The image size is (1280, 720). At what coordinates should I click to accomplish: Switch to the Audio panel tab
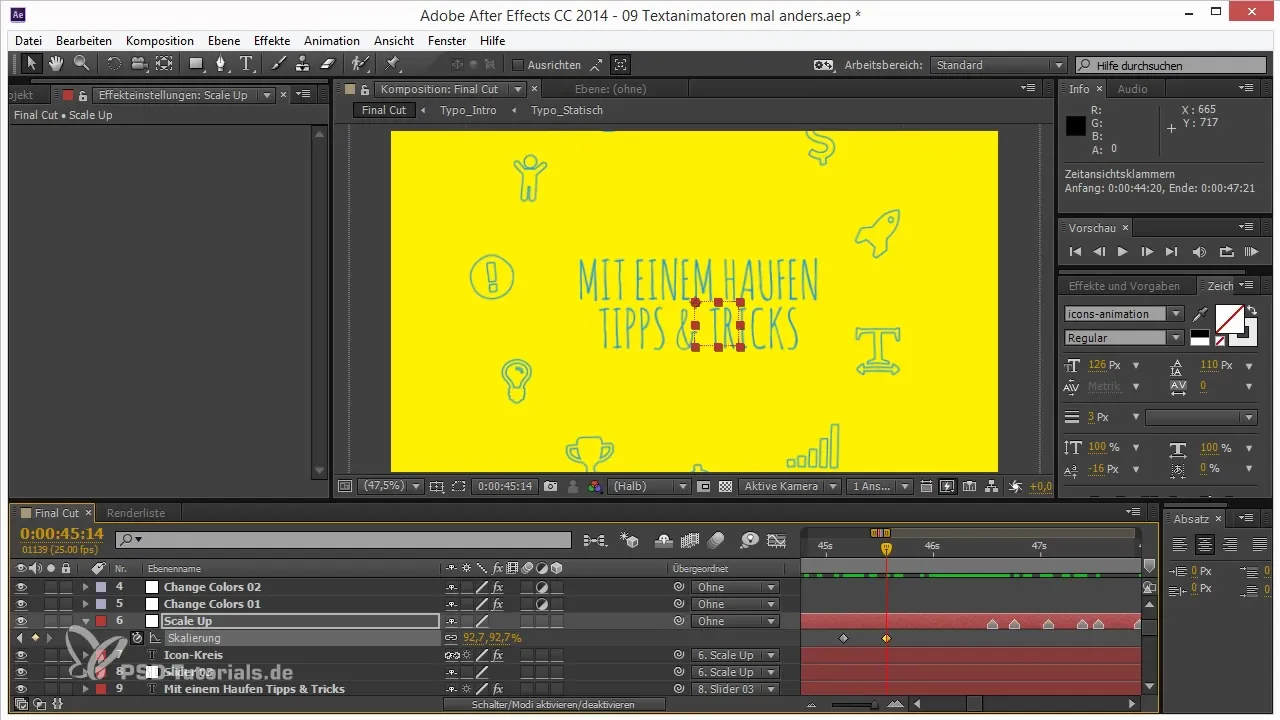point(1133,89)
